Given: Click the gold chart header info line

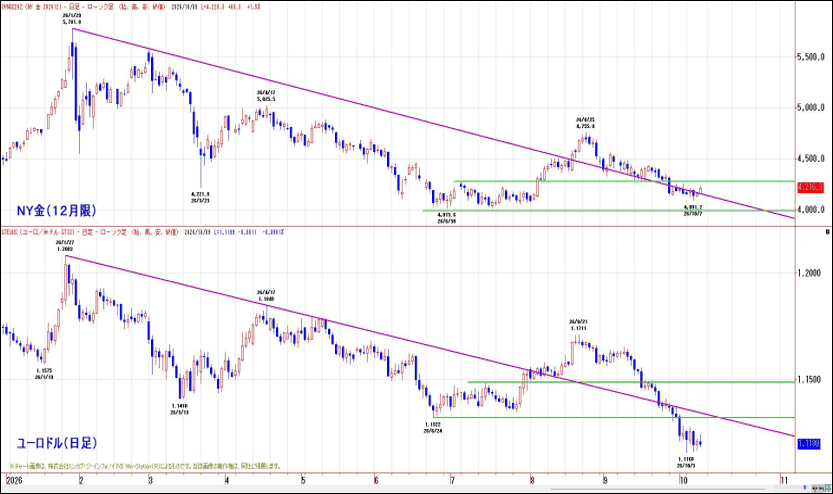Looking at the screenshot, I should coord(131,7).
